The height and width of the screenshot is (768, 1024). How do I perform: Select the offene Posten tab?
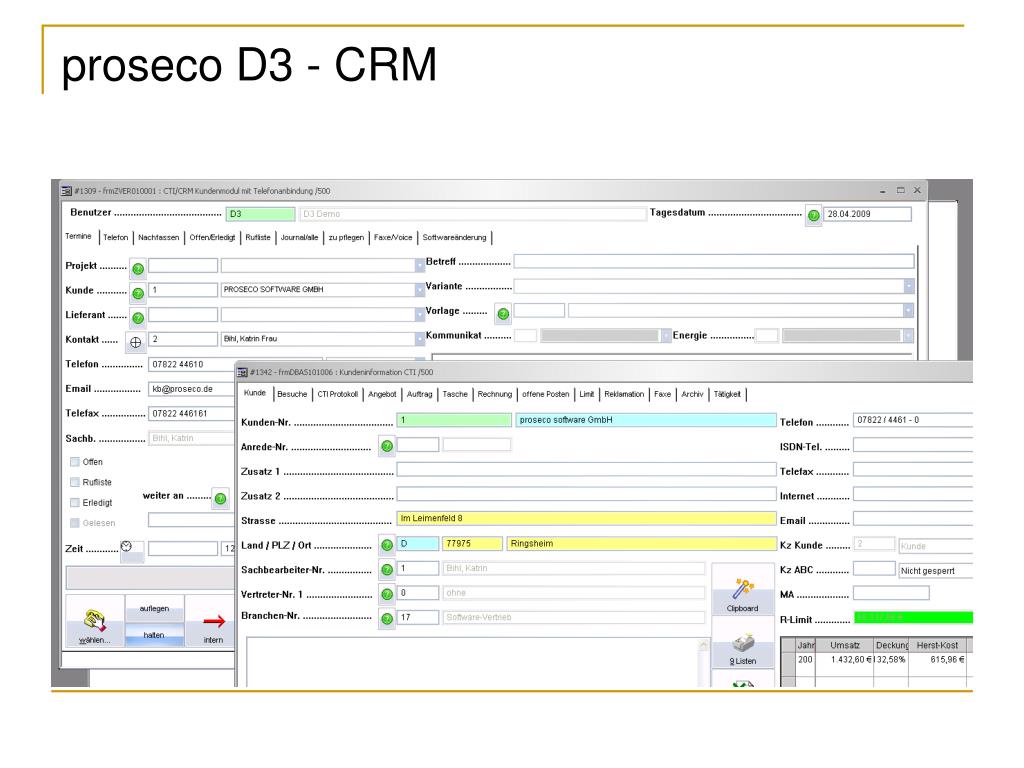tap(545, 394)
